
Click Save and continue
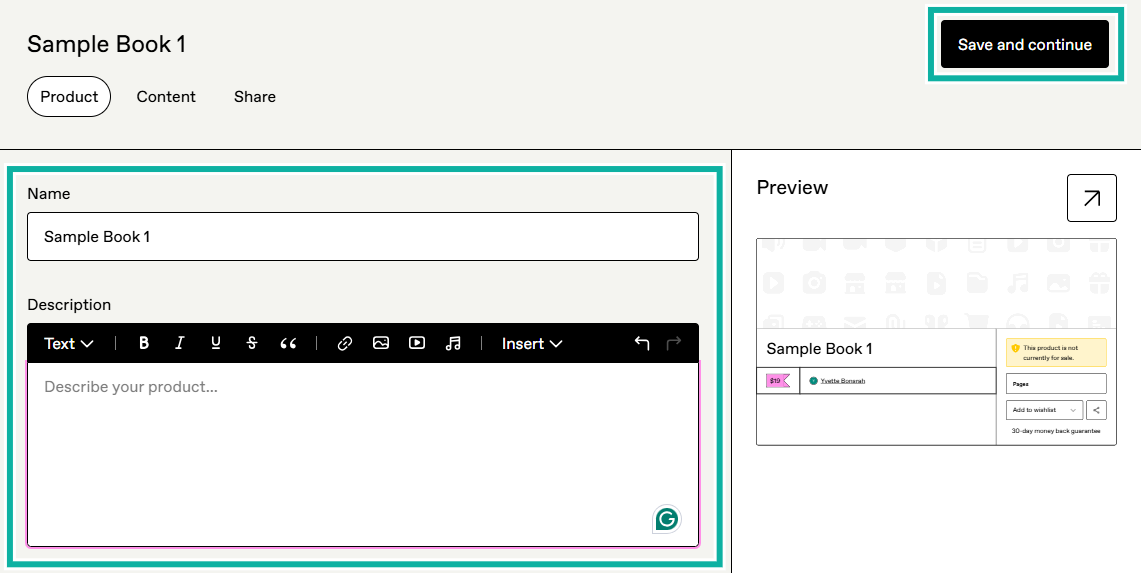pyautogui.click(x=1025, y=44)
